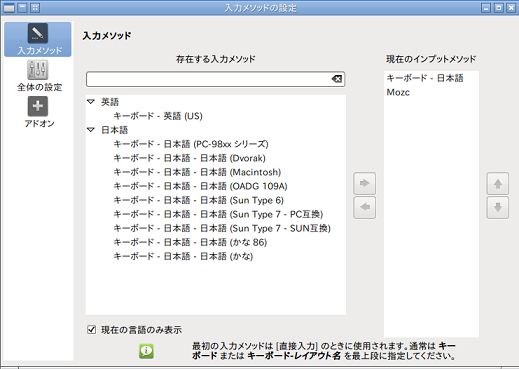The width and height of the screenshot is (519, 369).
Task: Toggle 現在の言語のみ表示 checkbox
Action: (x=91, y=330)
